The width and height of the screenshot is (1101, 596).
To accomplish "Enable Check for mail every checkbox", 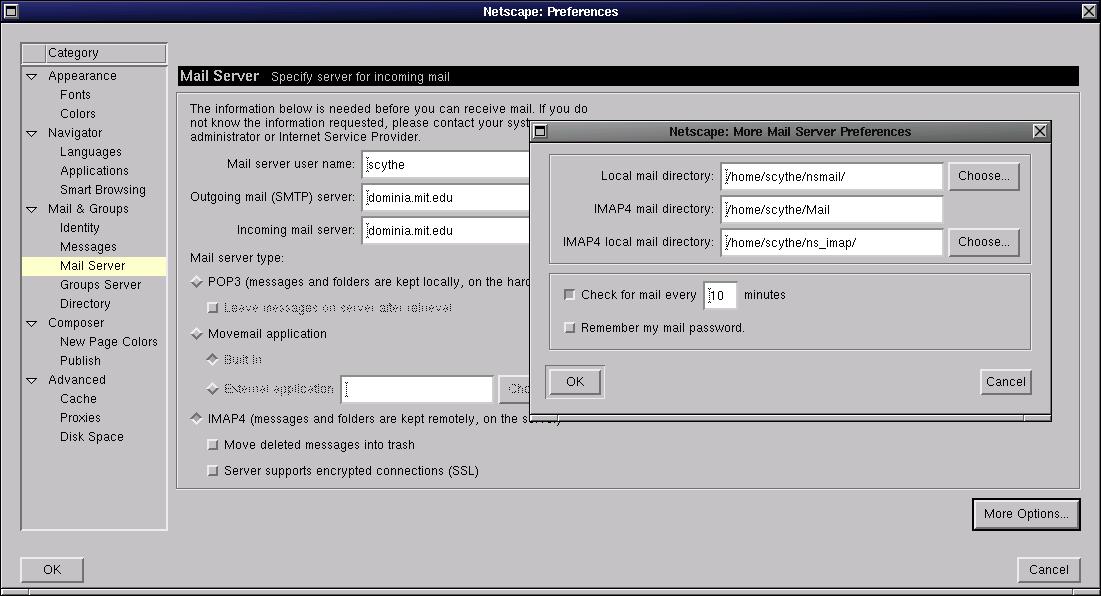I will [570, 295].
